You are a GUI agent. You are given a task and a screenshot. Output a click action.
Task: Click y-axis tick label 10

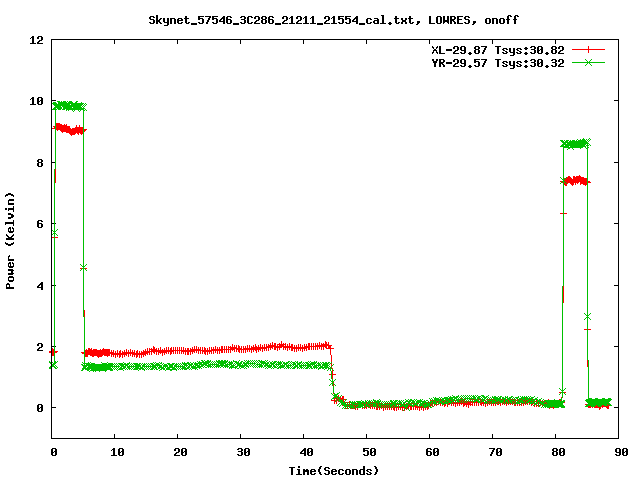tap(36, 101)
